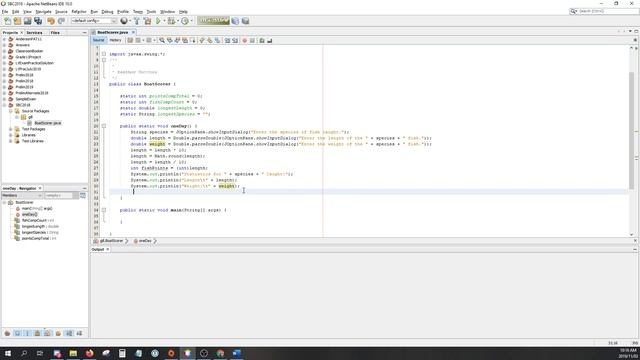The image size is (640, 360).
Task: Click the New File toolbar icon
Action: pyautogui.click(x=7, y=21)
